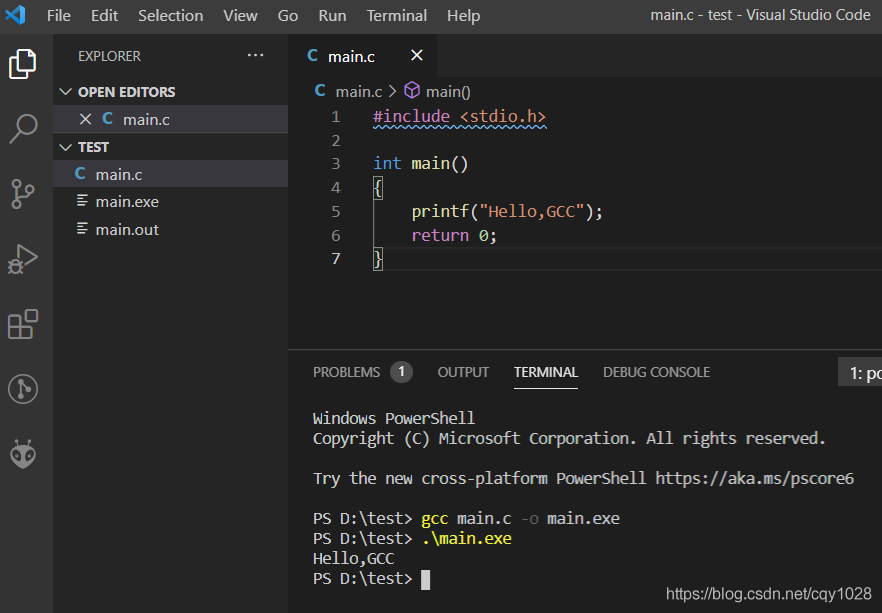882x613 pixels.
Task: Open the Run menu
Action: (x=332, y=16)
